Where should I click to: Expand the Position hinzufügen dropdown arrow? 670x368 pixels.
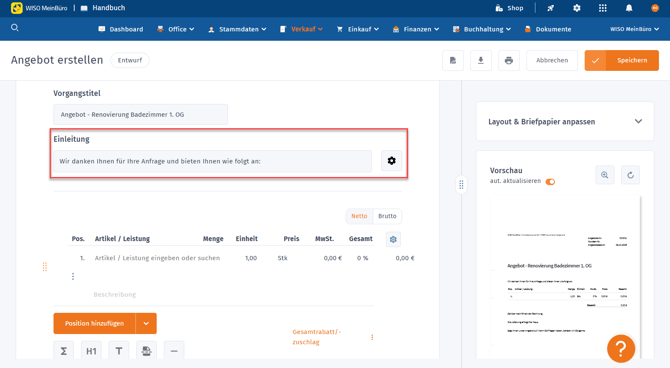146,324
